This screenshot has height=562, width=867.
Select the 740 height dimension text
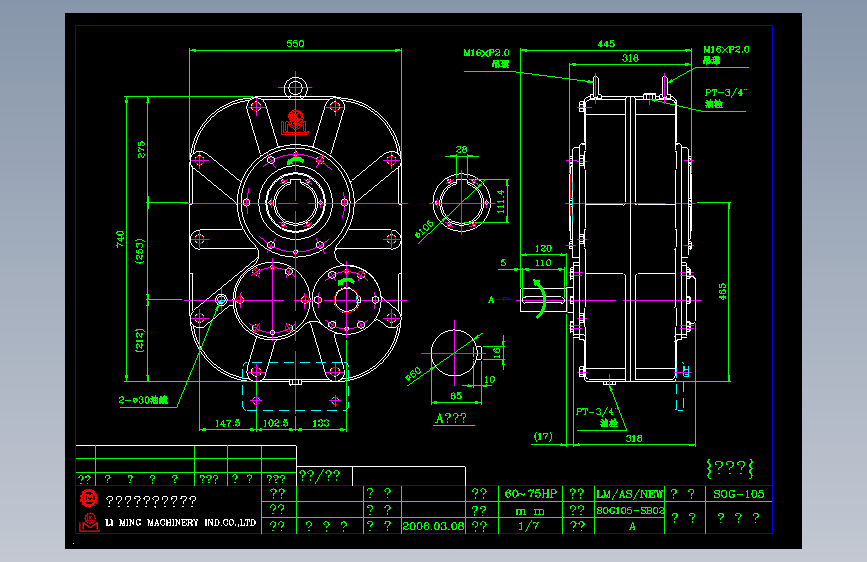tap(120, 239)
